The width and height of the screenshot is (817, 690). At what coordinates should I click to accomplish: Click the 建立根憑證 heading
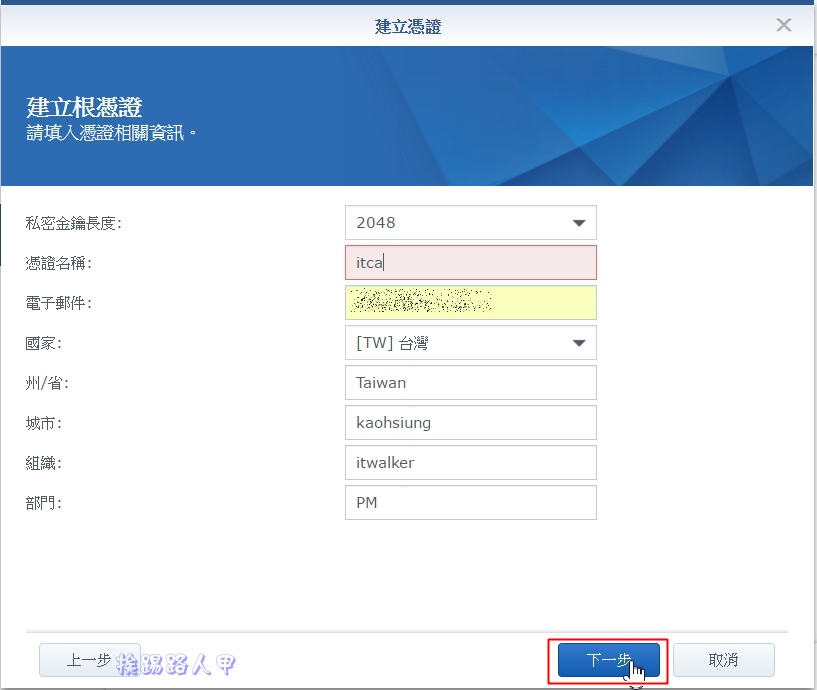click(x=84, y=107)
